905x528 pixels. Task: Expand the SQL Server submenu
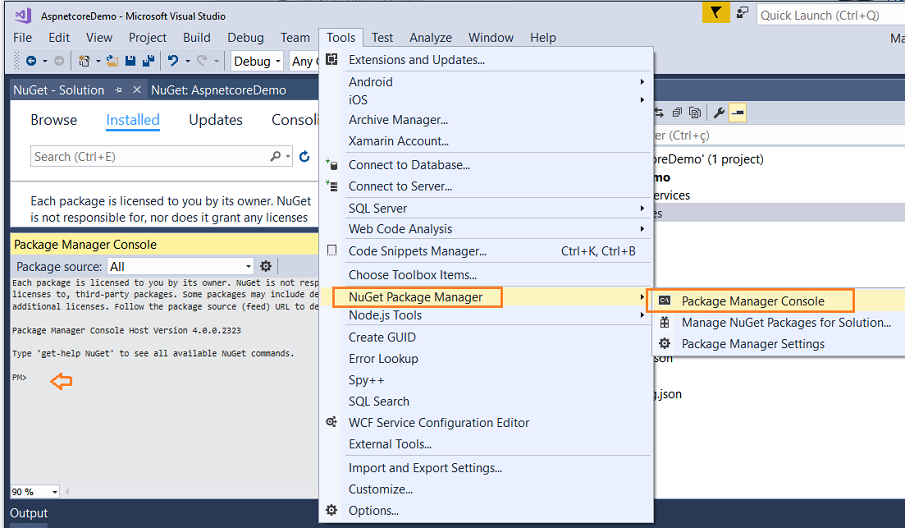(642, 208)
